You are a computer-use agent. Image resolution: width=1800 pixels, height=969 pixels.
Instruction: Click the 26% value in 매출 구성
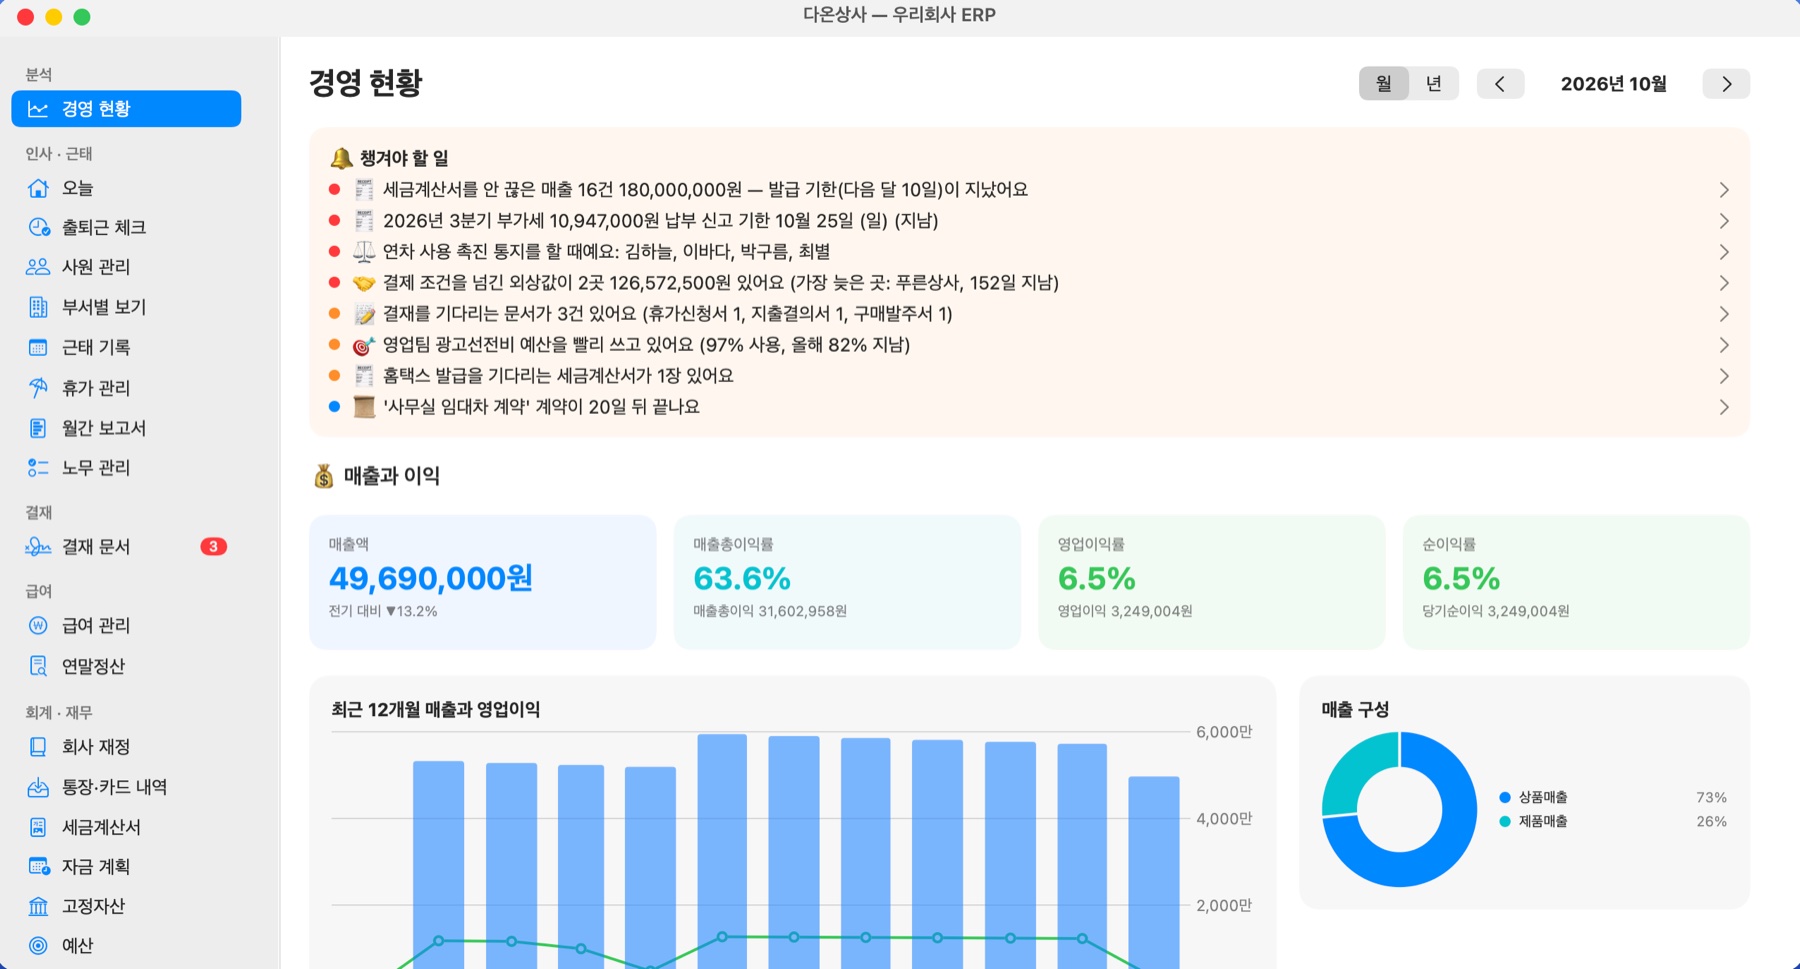[x=1711, y=822]
